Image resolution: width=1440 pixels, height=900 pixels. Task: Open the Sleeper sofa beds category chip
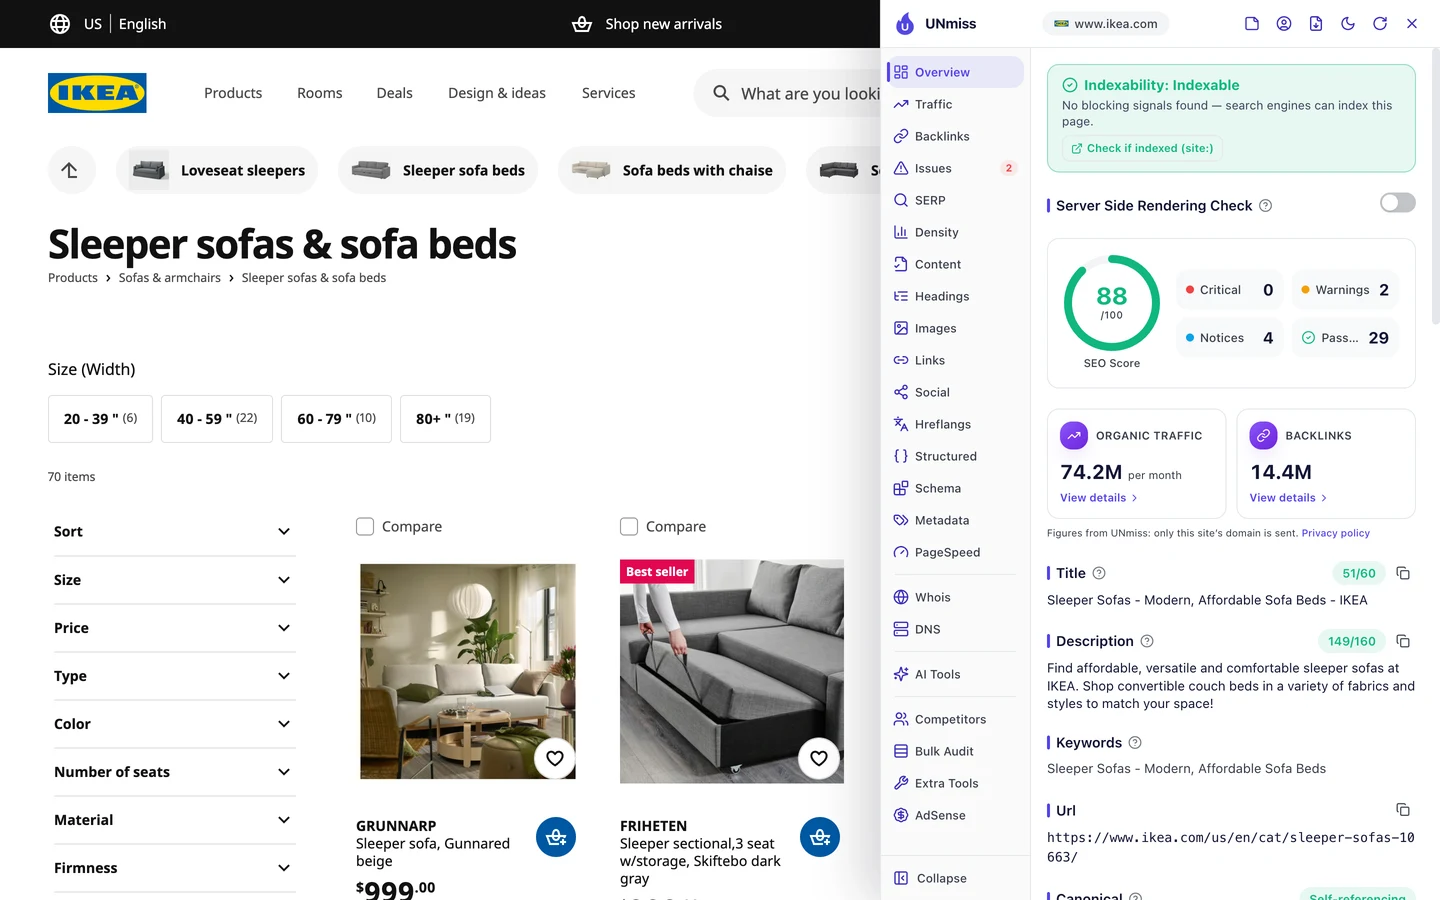(x=438, y=170)
